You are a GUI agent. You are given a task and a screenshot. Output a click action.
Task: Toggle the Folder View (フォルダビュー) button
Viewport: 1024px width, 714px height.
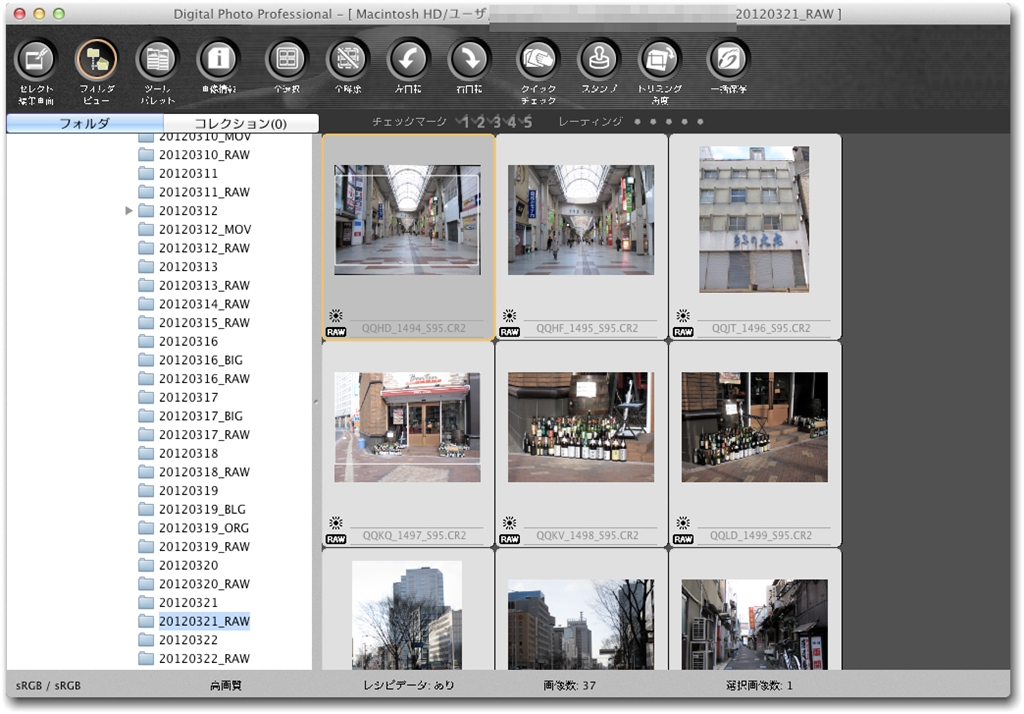point(96,61)
